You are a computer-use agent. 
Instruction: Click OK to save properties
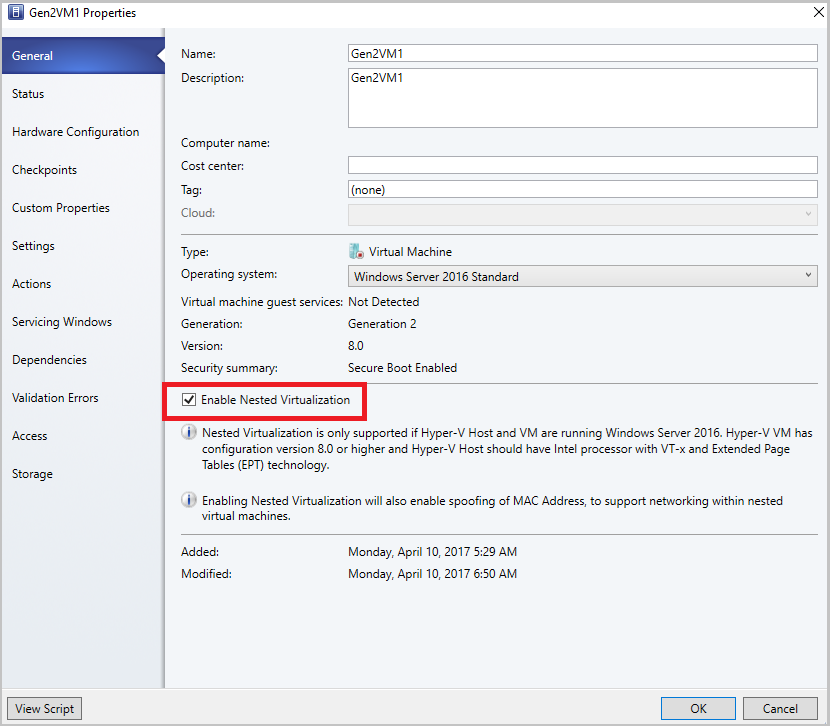(698, 708)
